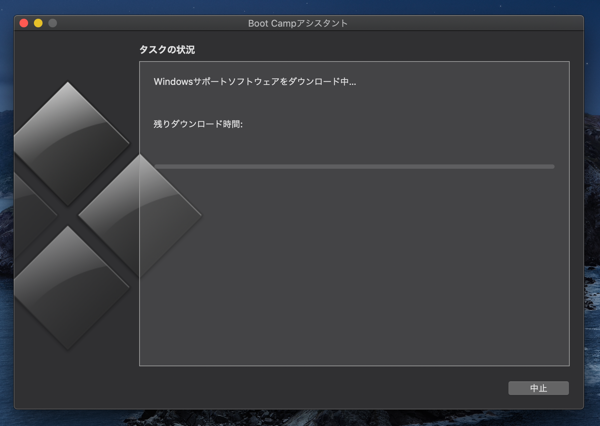Click the 'タスクの状況' heading

167,50
